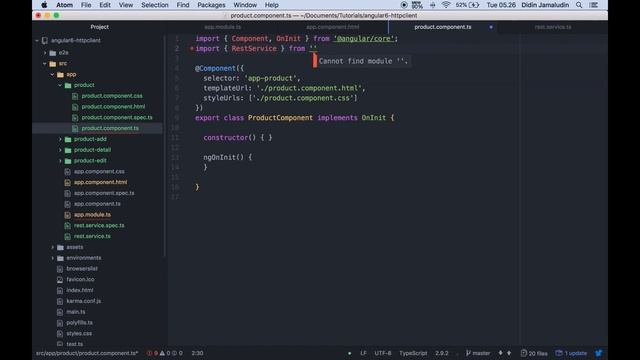The image size is (640, 360).
Task: Expand the product-detail folder
Action: (x=60, y=150)
